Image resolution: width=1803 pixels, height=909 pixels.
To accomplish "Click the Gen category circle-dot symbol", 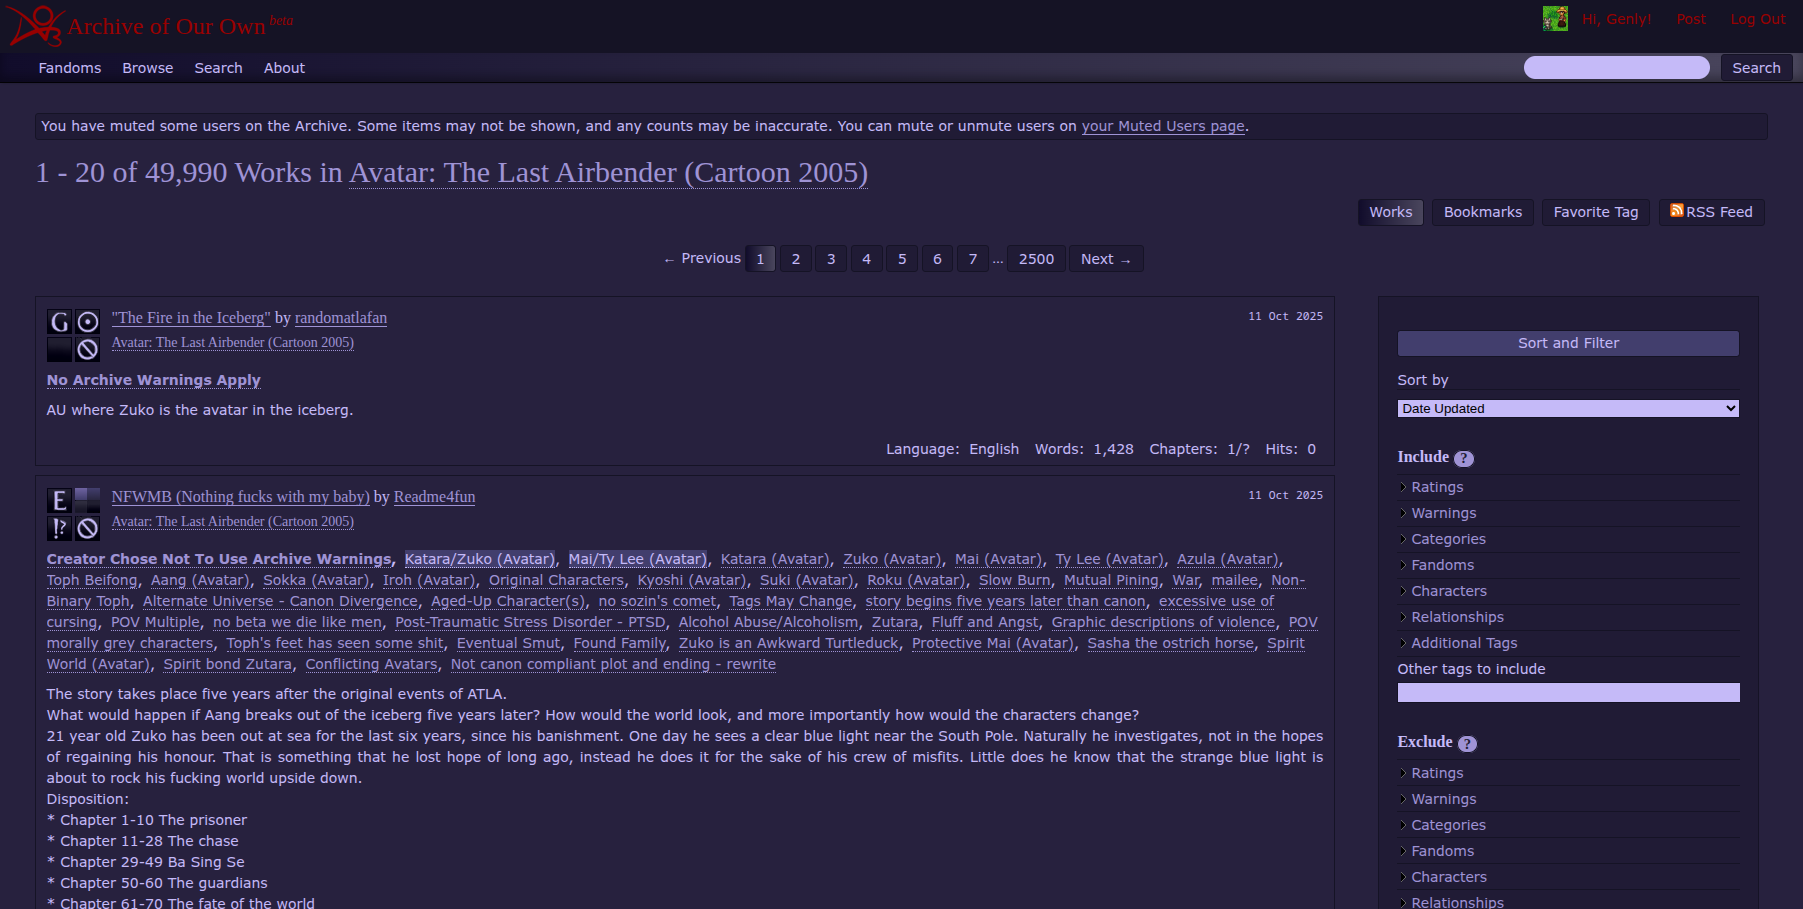I will click(88, 322).
